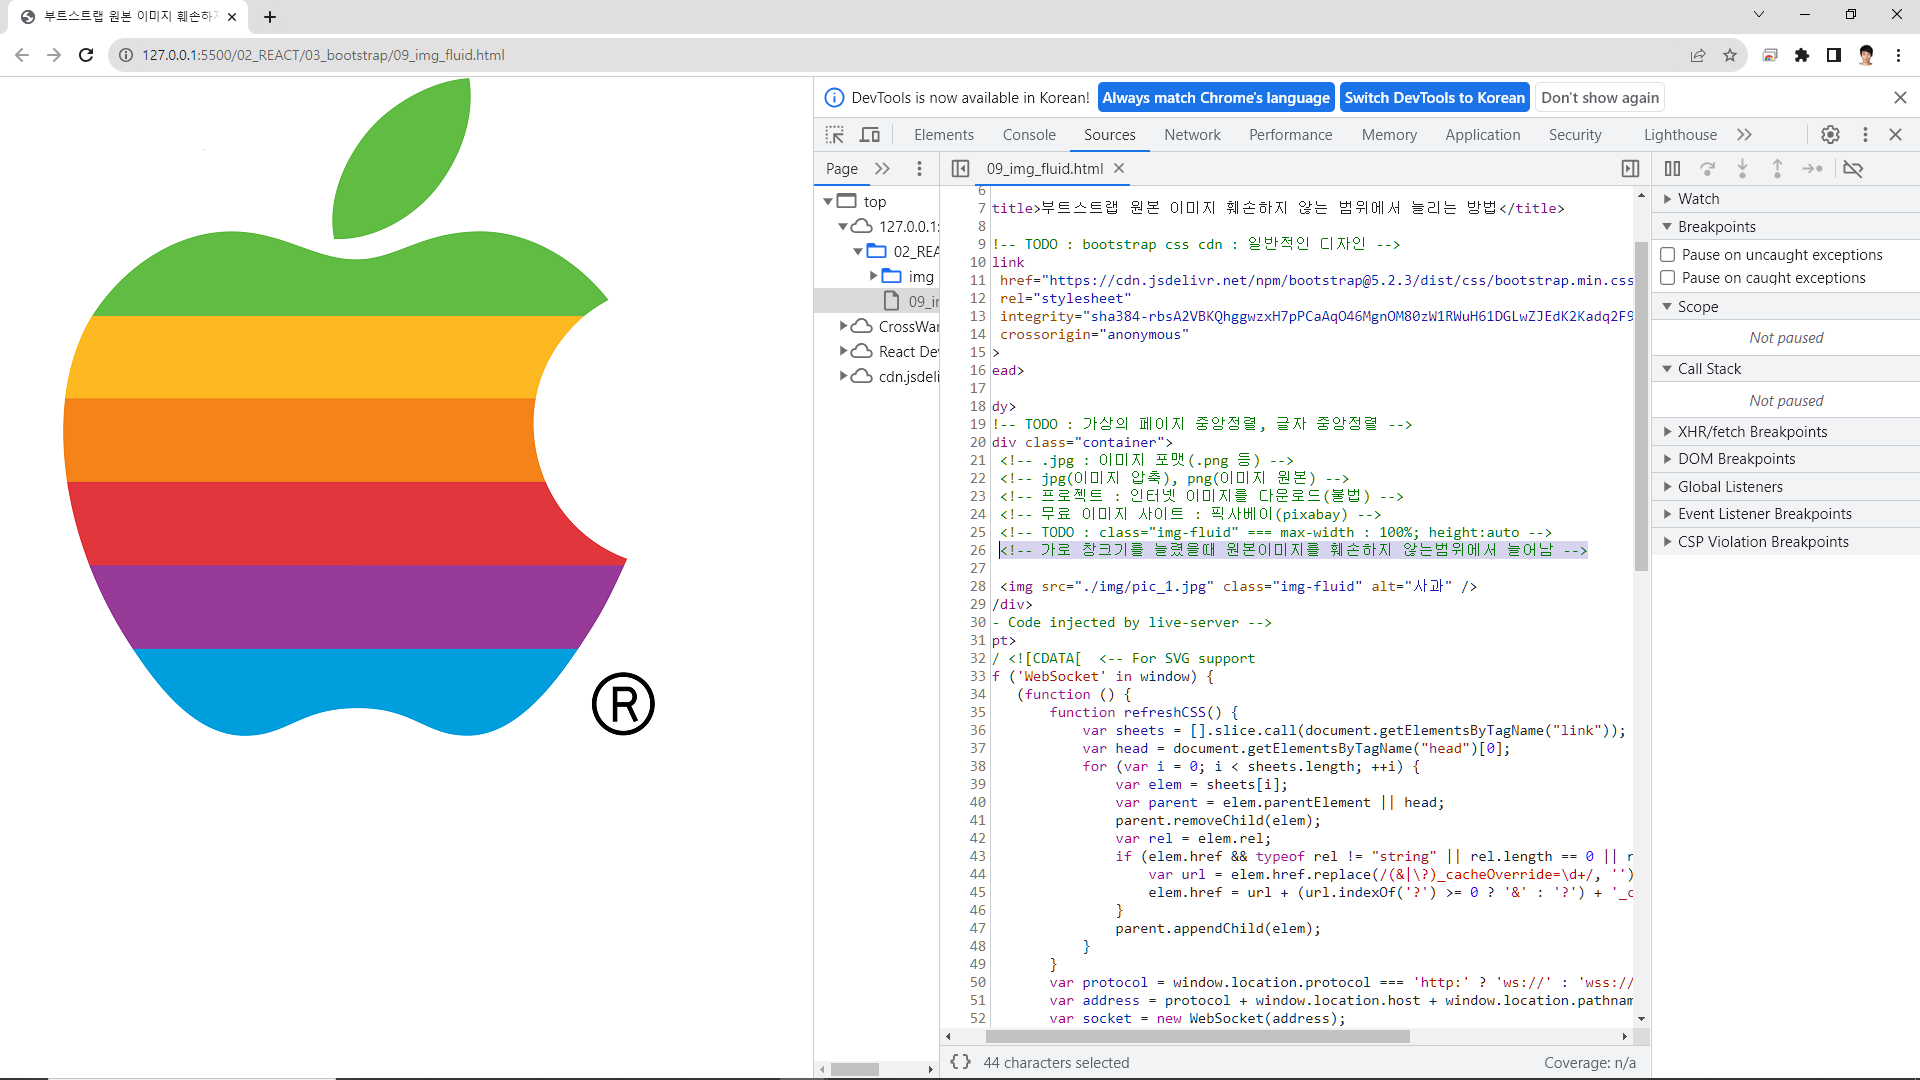Switch to the Network tab

1192,135
